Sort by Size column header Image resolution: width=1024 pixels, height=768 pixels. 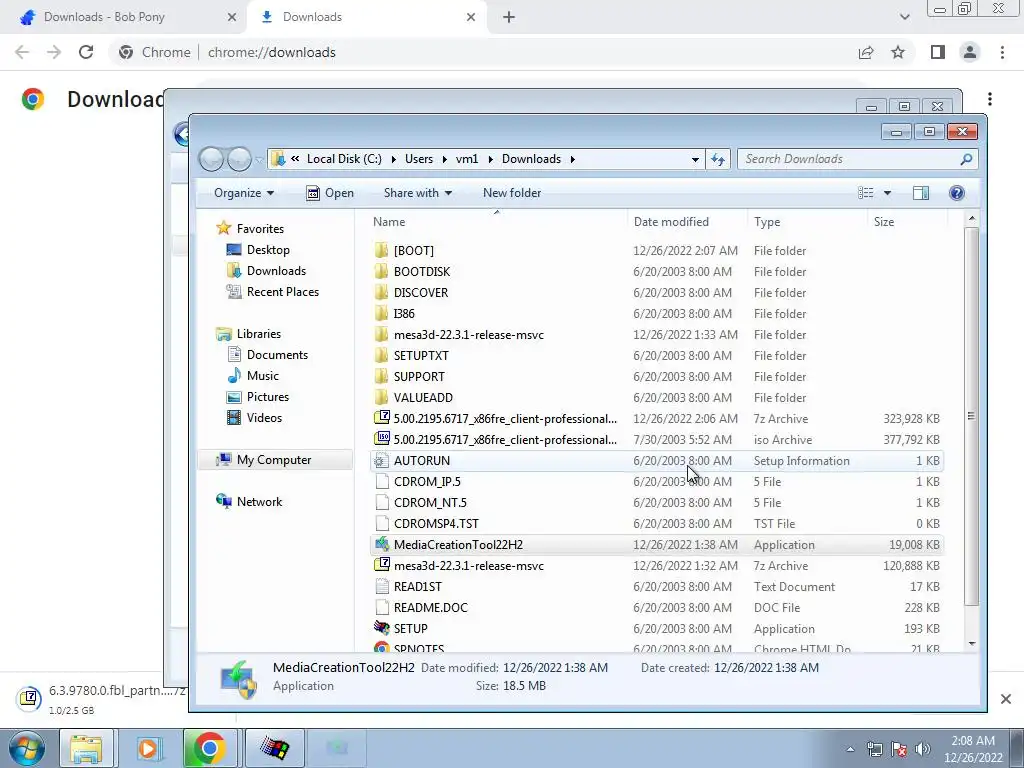click(906, 222)
